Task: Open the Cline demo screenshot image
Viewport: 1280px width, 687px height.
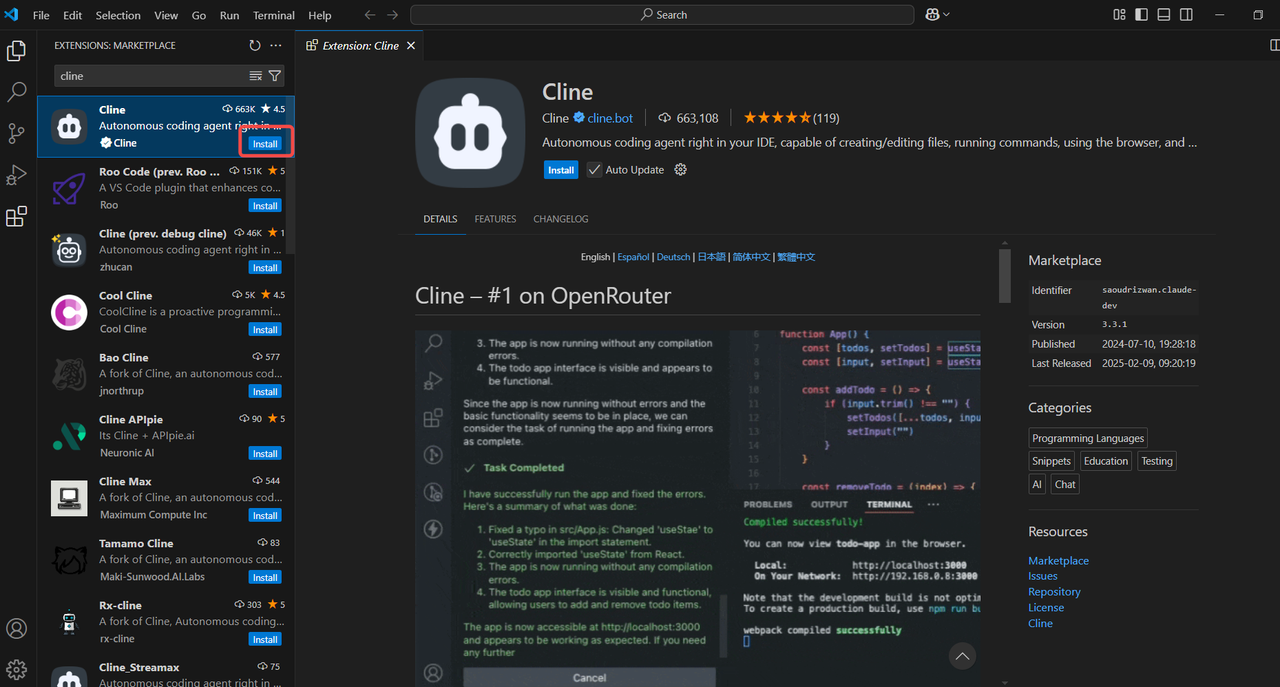Action: 698,509
